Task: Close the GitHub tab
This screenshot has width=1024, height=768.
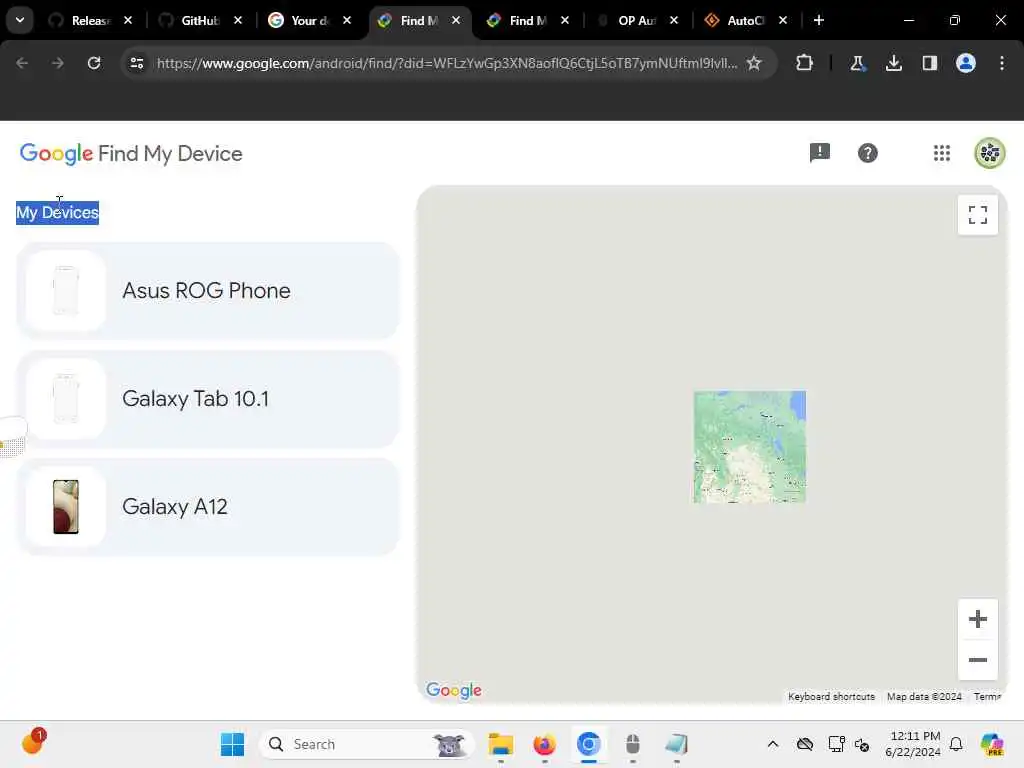Action: [x=238, y=20]
